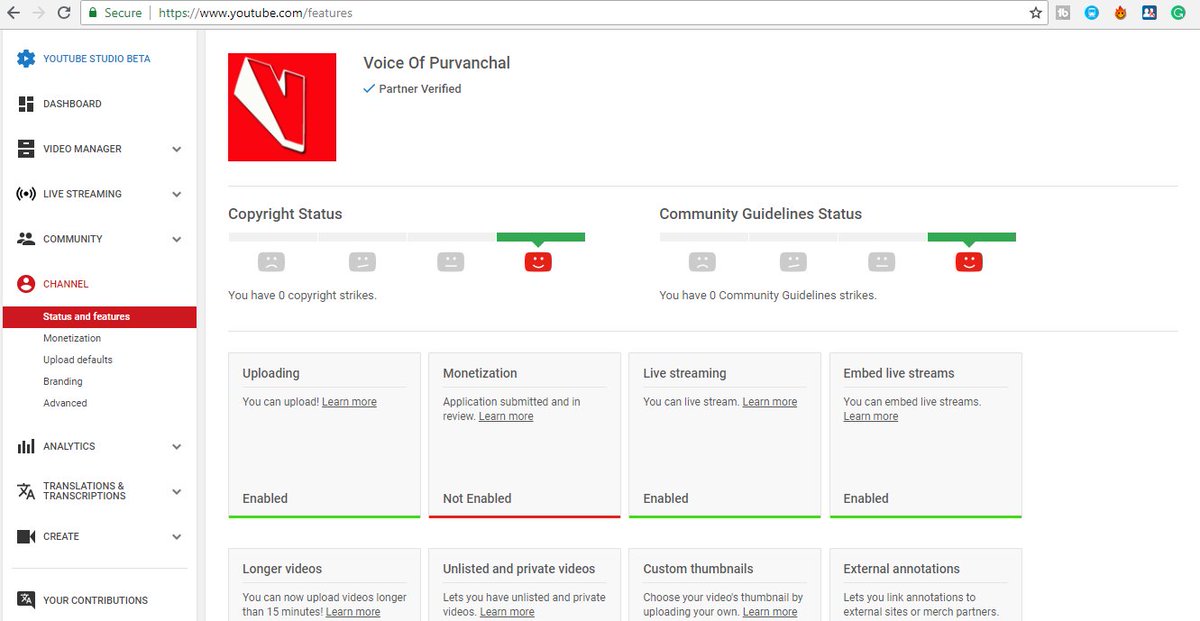
Task: Reload the page with refresh button
Action: (x=64, y=13)
